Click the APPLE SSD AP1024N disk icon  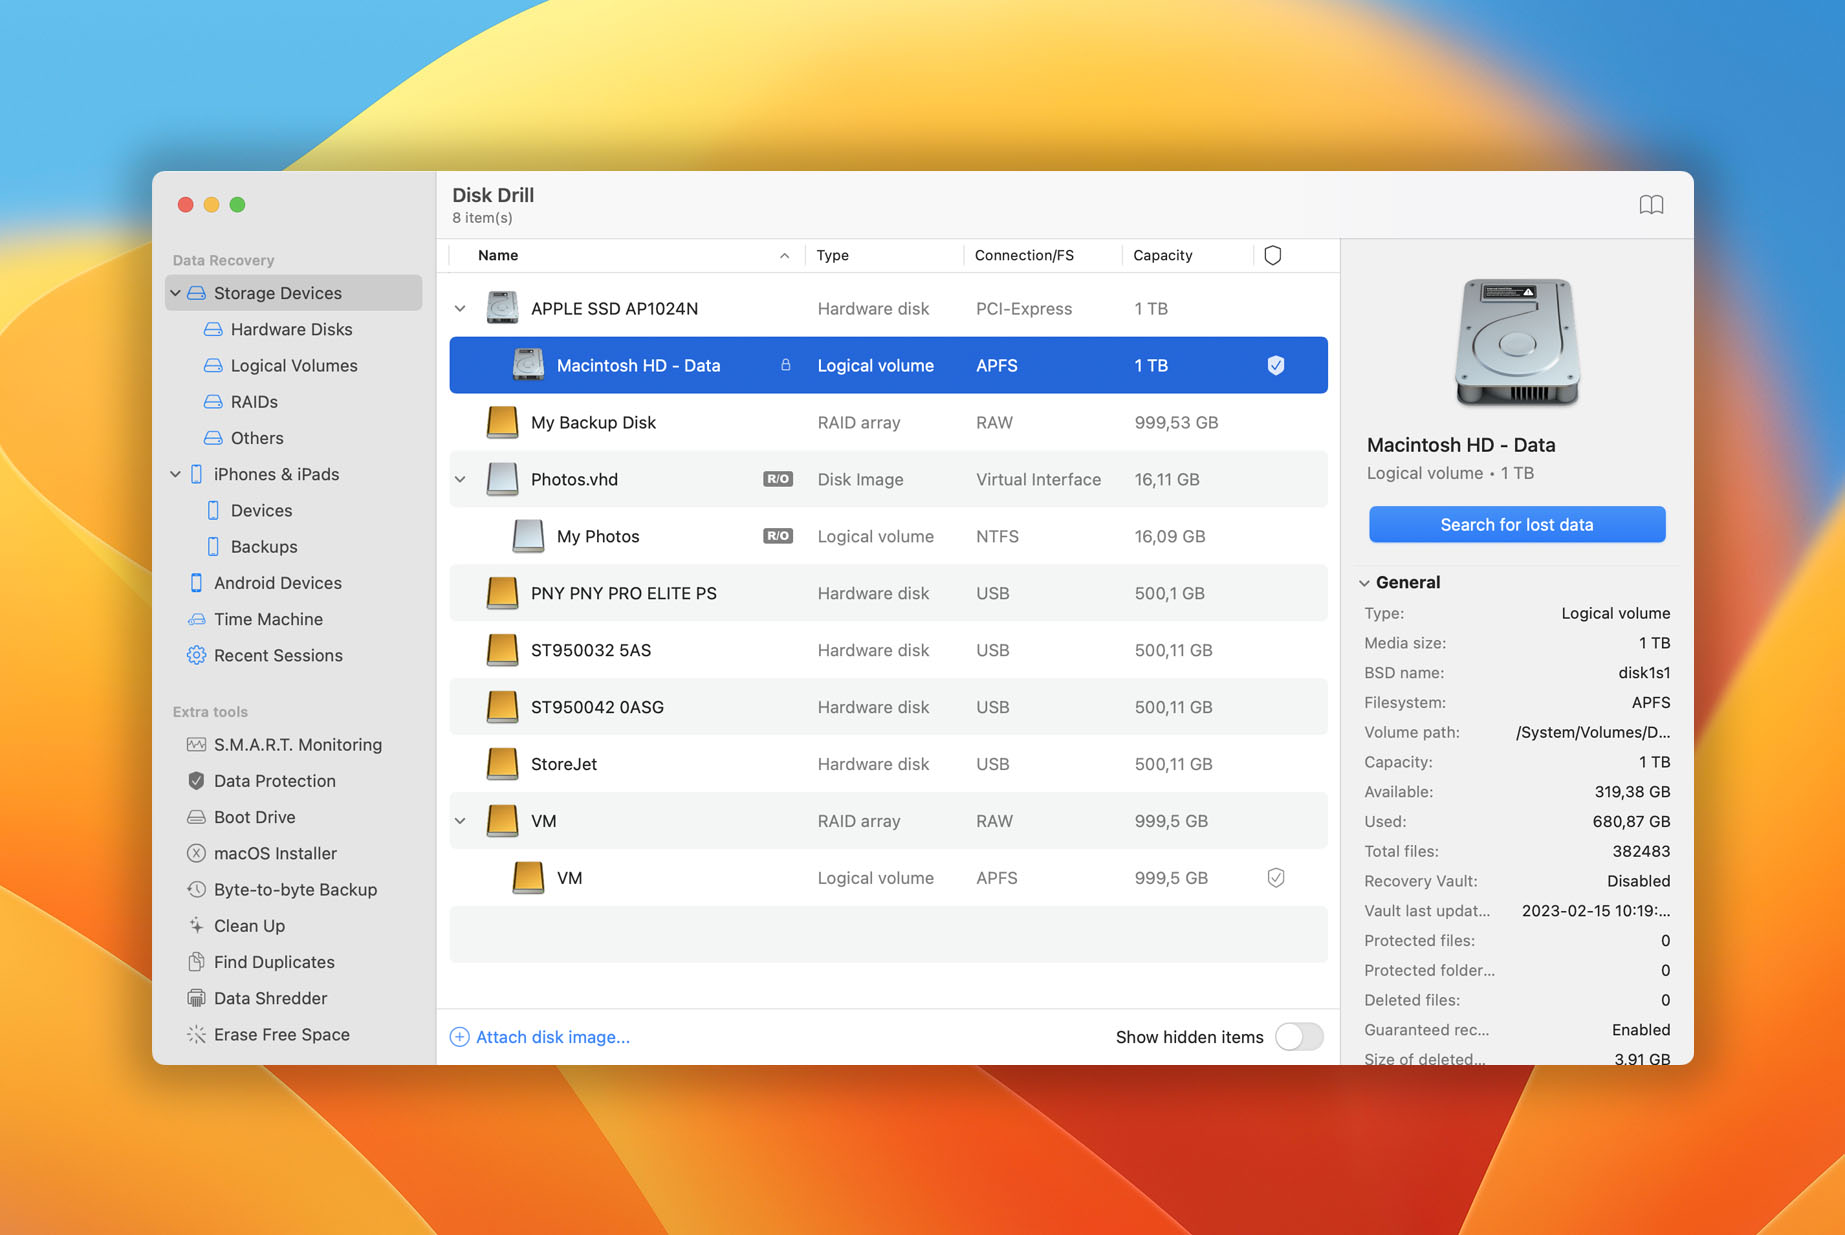pos(502,308)
